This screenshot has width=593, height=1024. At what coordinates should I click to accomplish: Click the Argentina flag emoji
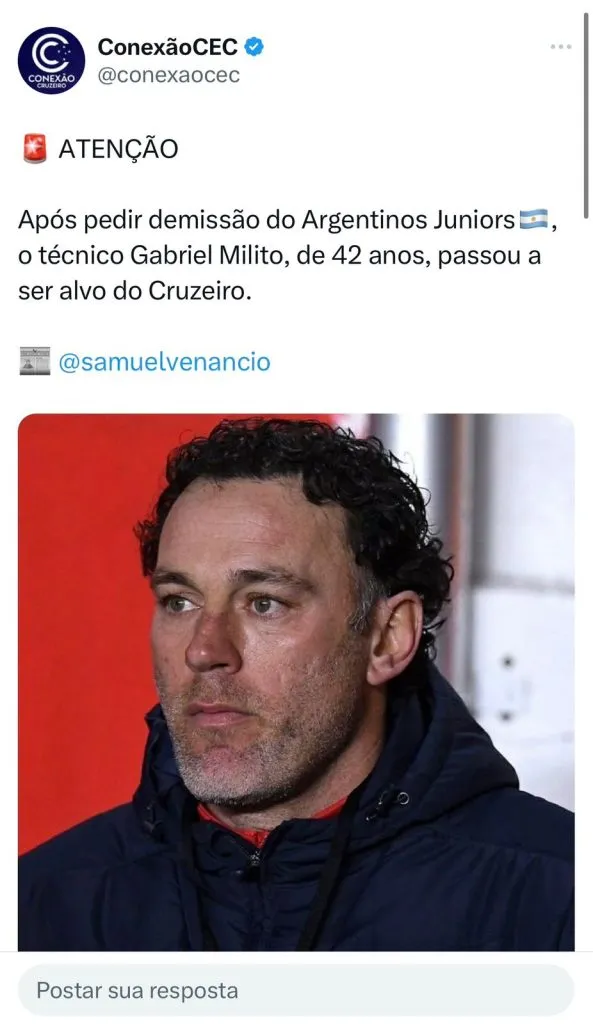point(534,220)
